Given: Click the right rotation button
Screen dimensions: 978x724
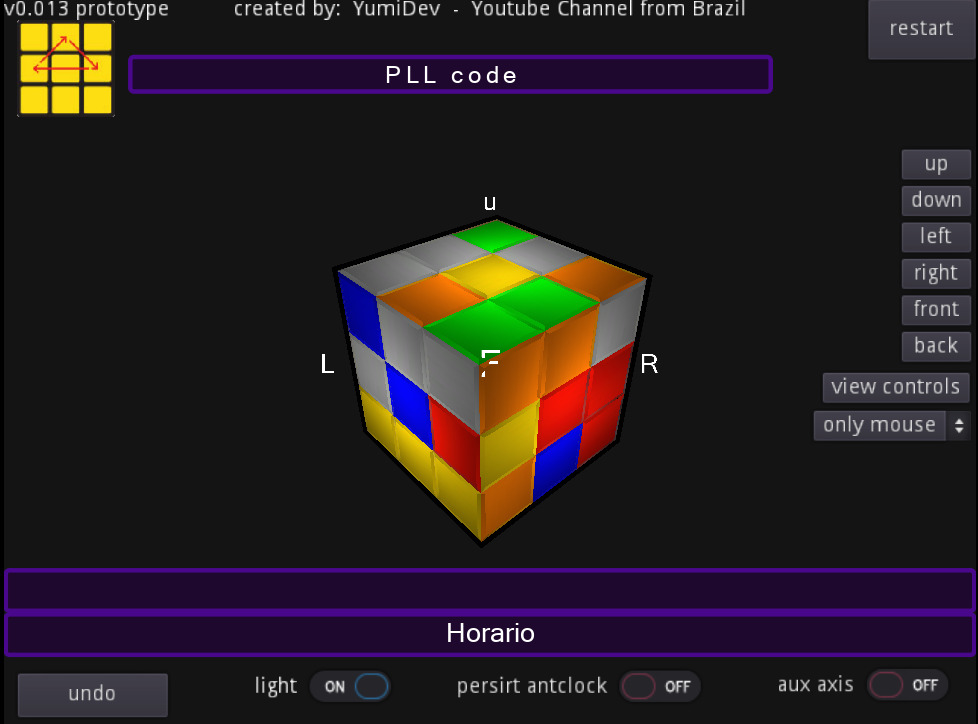Looking at the screenshot, I should [935, 272].
